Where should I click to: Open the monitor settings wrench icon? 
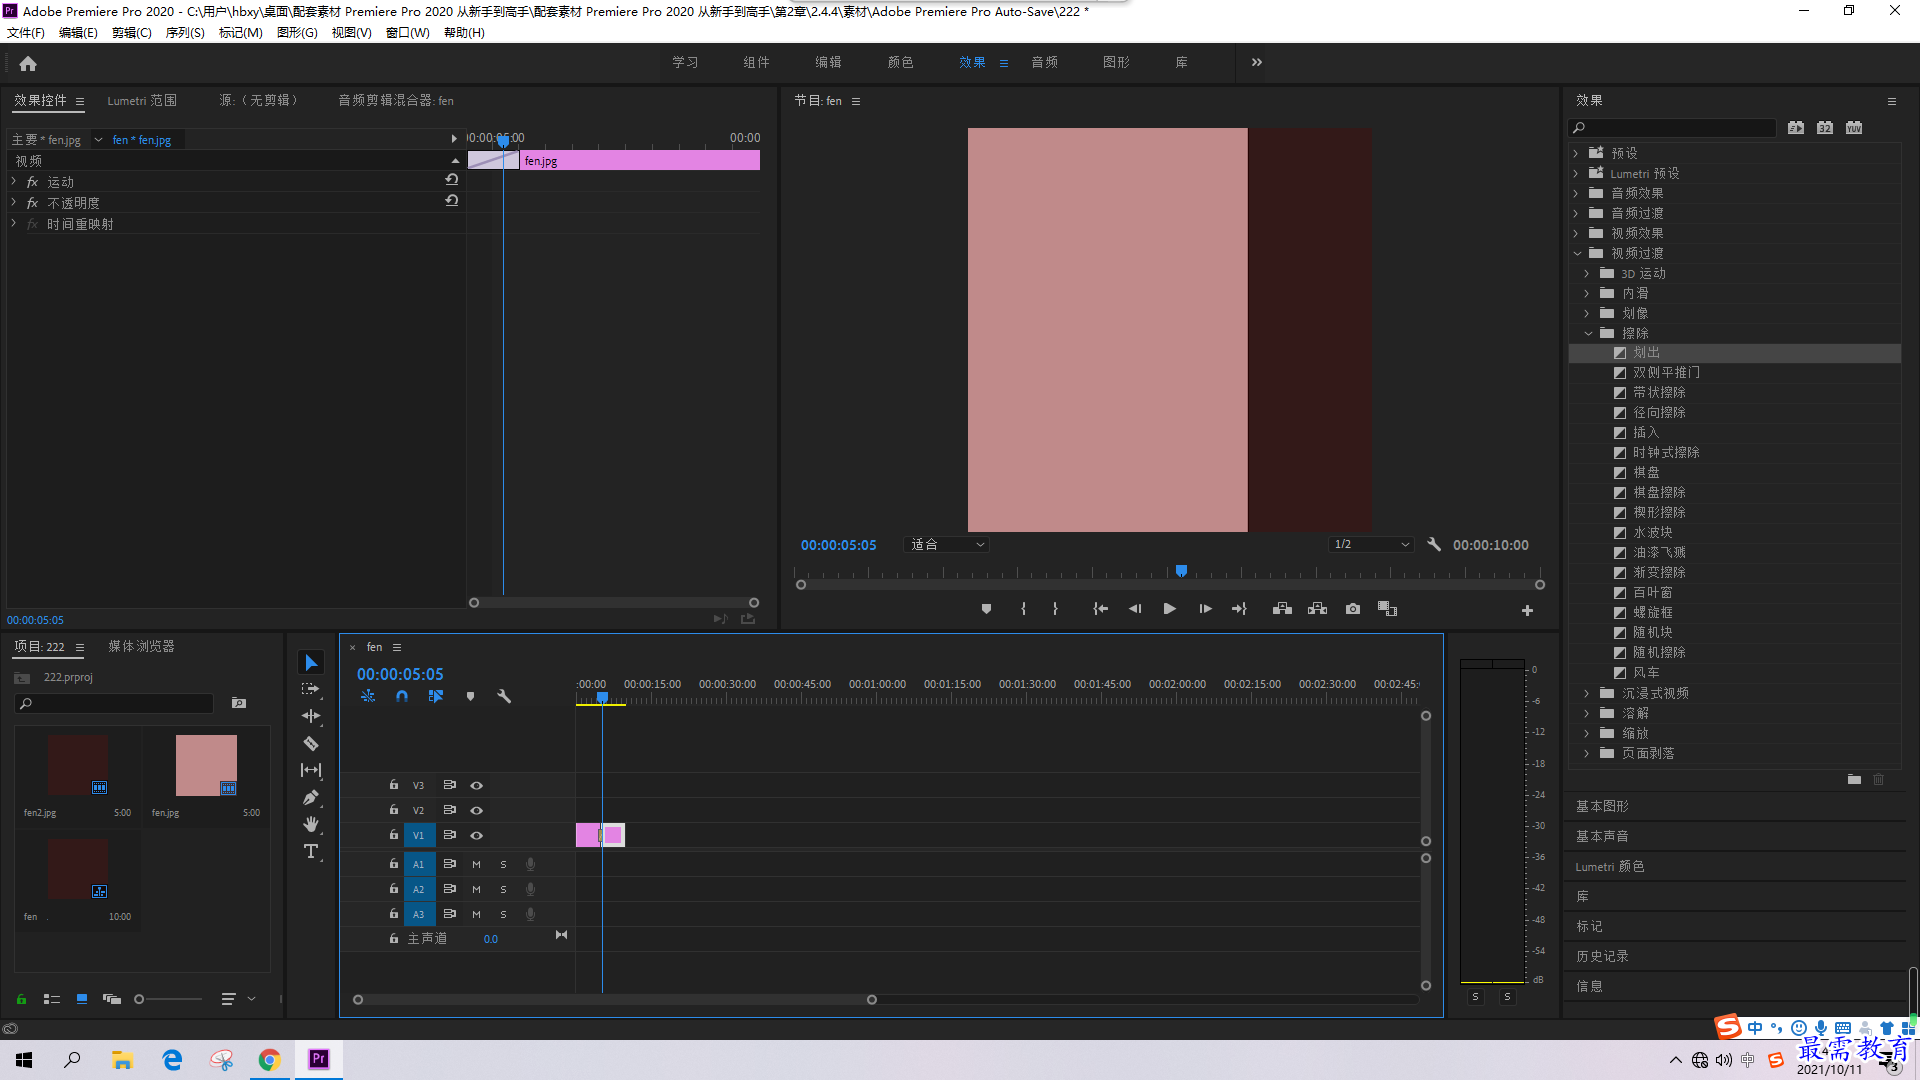(x=1434, y=545)
